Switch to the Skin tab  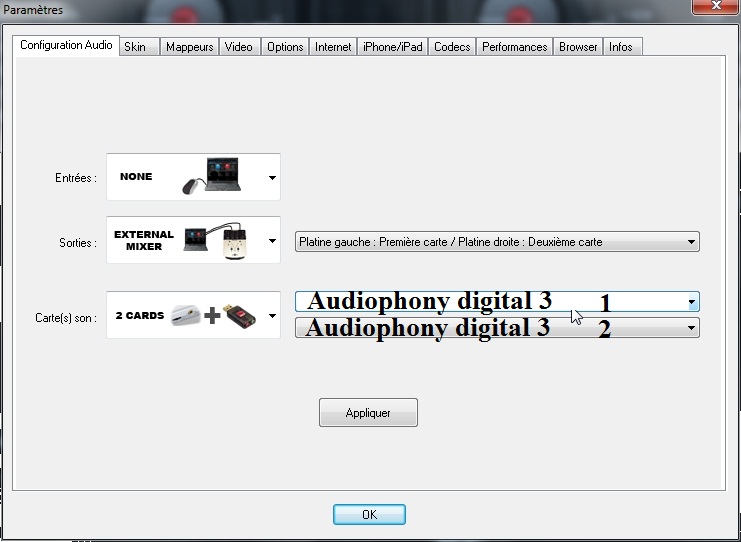(x=139, y=47)
